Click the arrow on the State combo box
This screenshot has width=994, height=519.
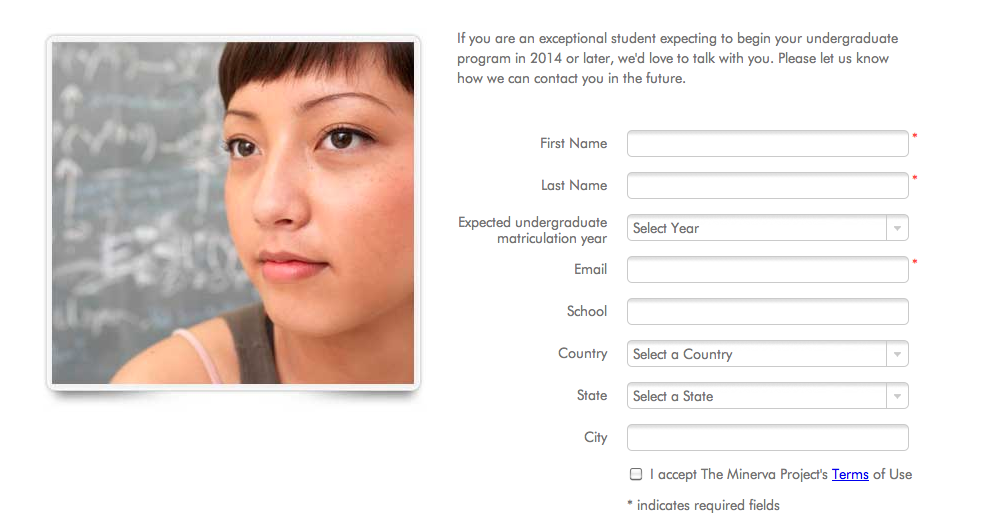pyautogui.click(x=898, y=396)
